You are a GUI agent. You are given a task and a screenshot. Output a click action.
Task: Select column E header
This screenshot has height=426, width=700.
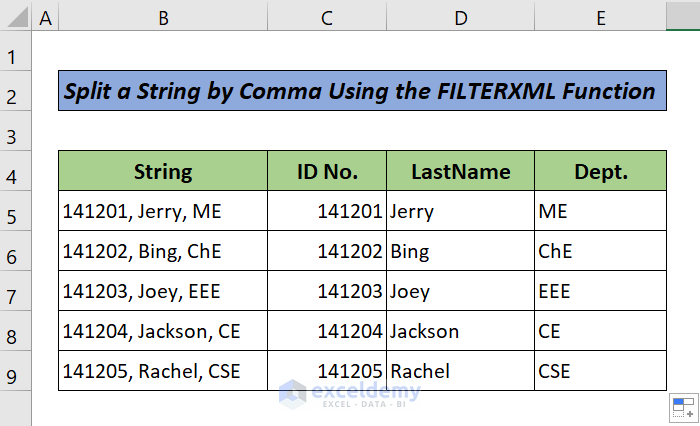(600, 17)
